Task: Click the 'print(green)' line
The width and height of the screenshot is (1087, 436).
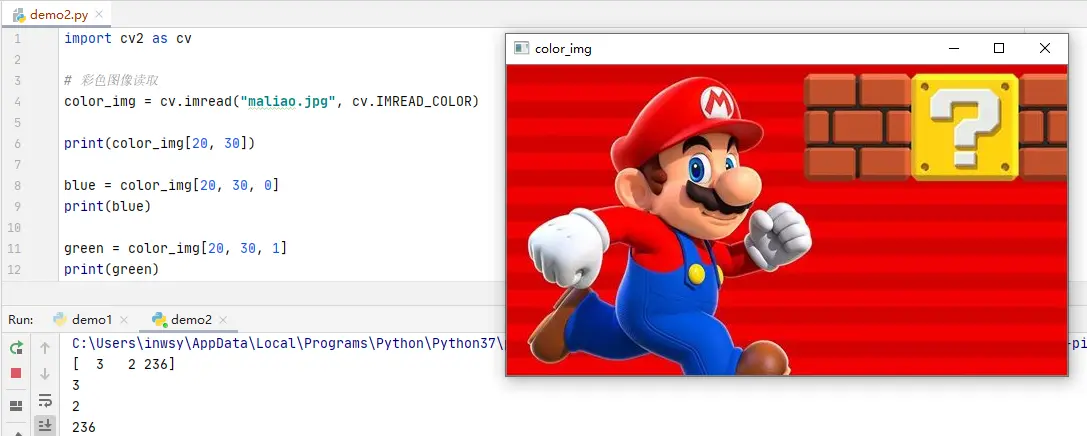Action: click(x=112, y=269)
